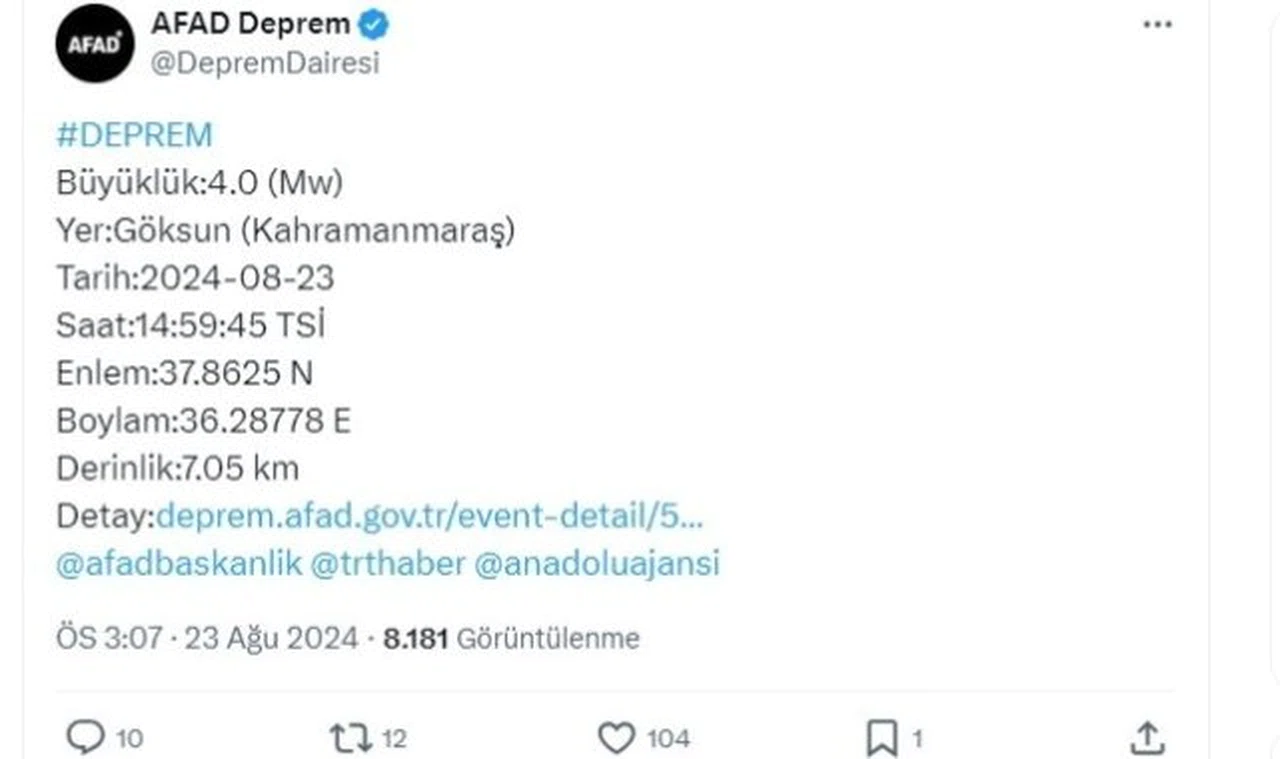
Task: Click the blue verified badge
Action: tap(375, 24)
